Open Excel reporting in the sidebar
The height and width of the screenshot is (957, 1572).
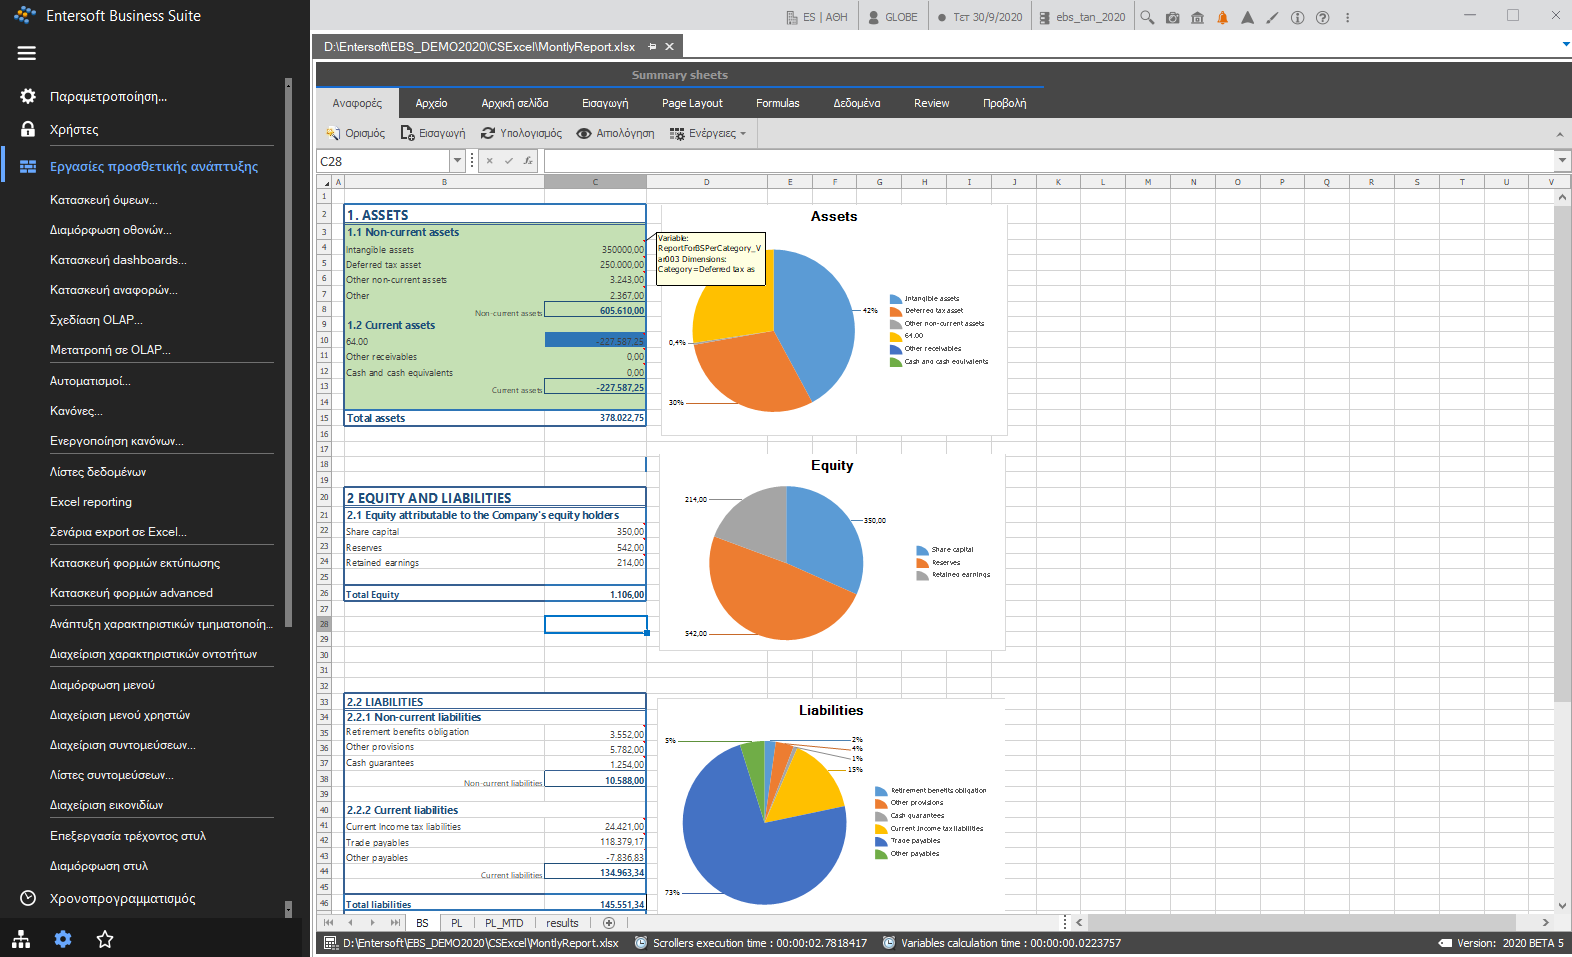click(x=91, y=502)
